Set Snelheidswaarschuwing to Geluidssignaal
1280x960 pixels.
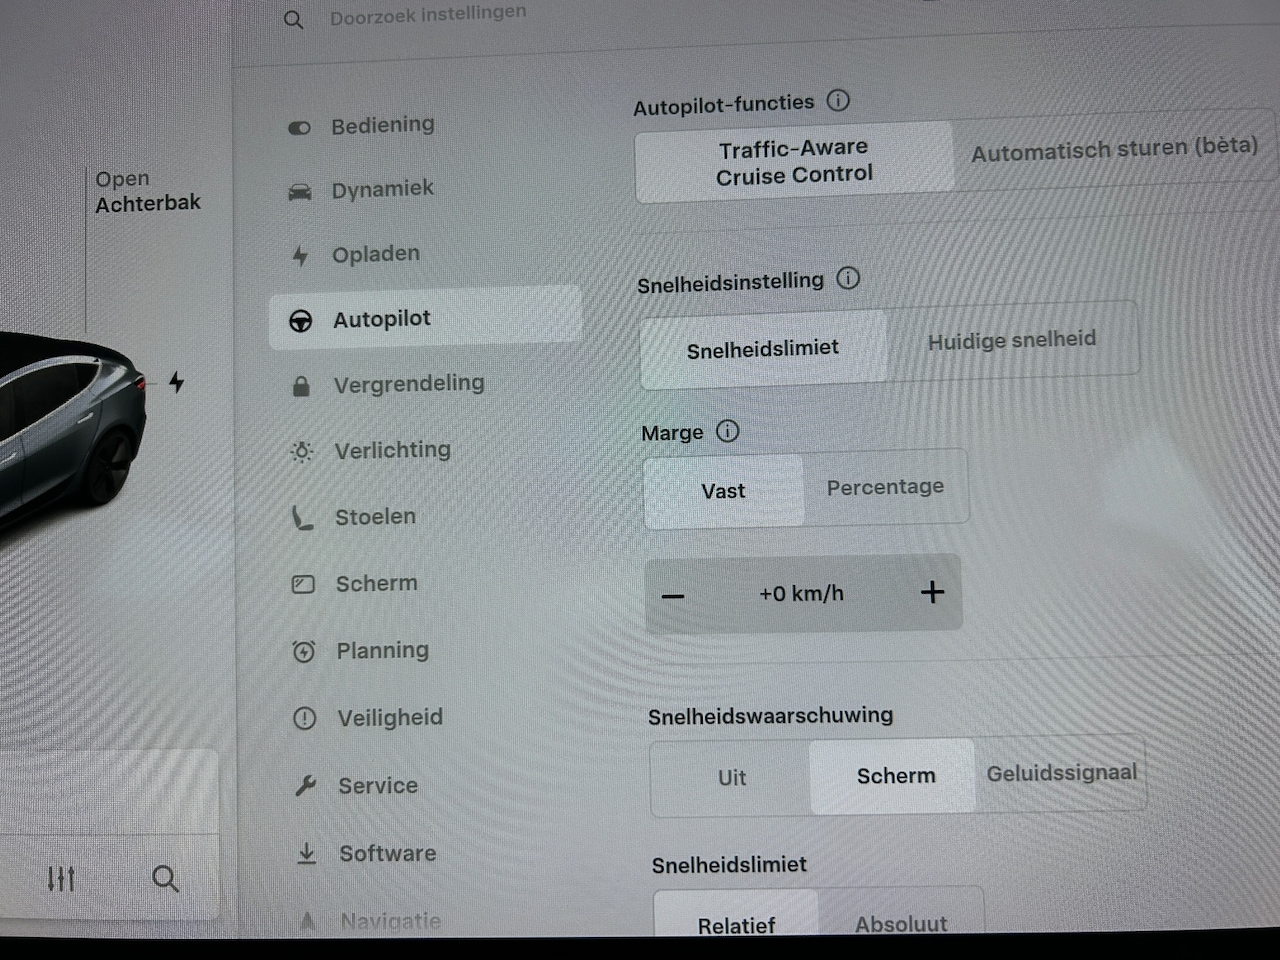pyautogui.click(x=1061, y=773)
